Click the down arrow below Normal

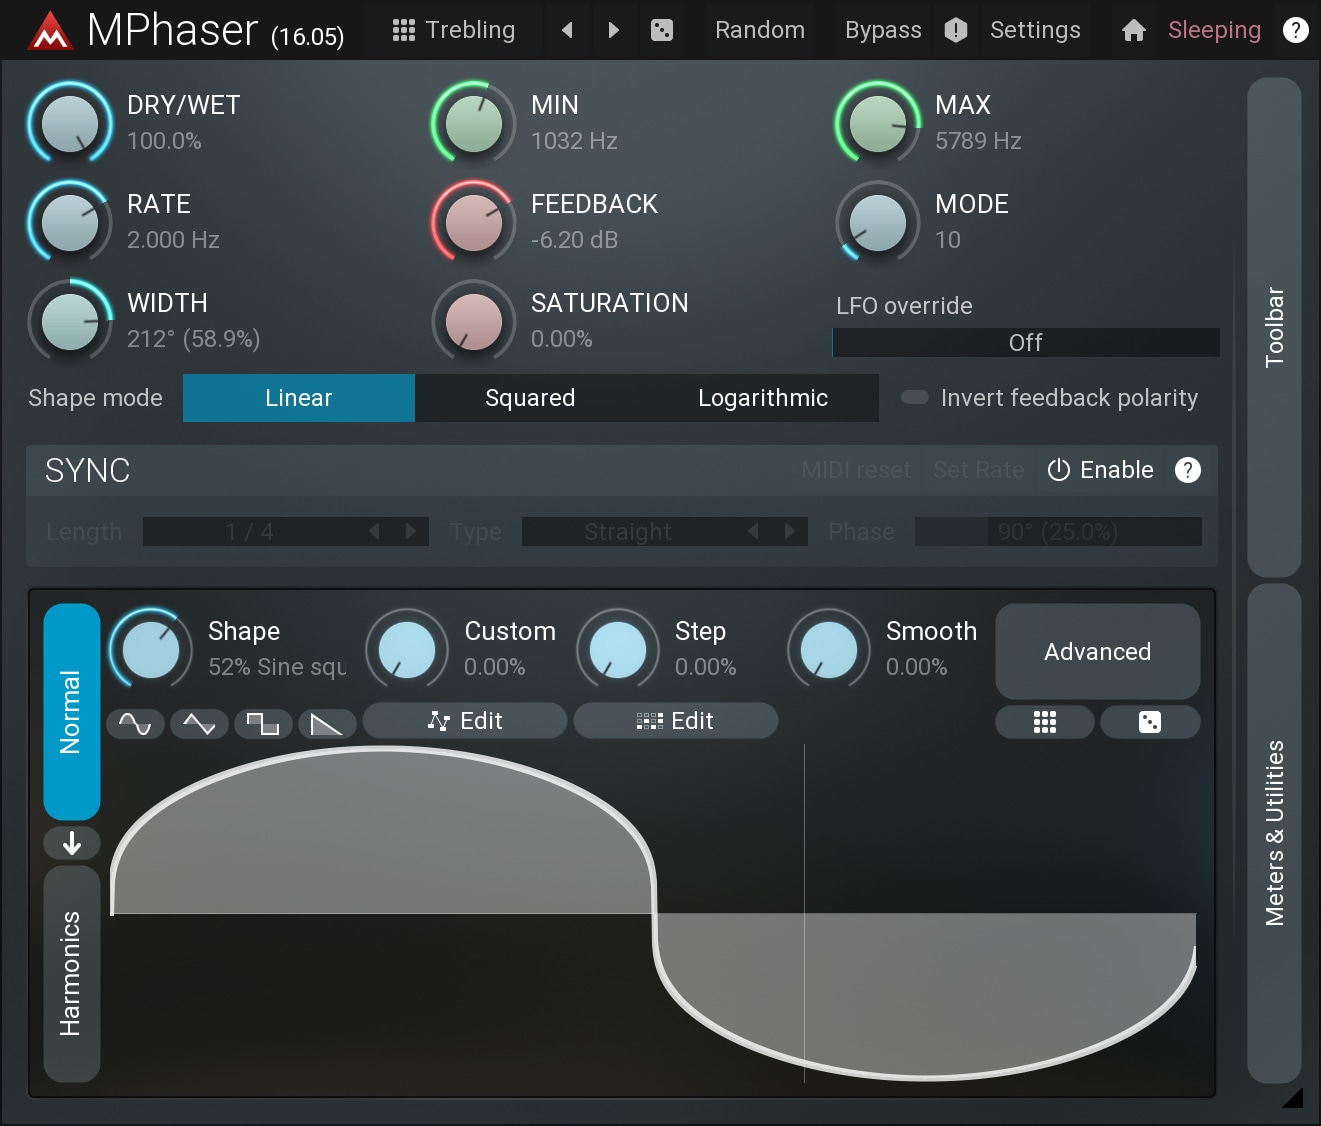tap(72, 843)
